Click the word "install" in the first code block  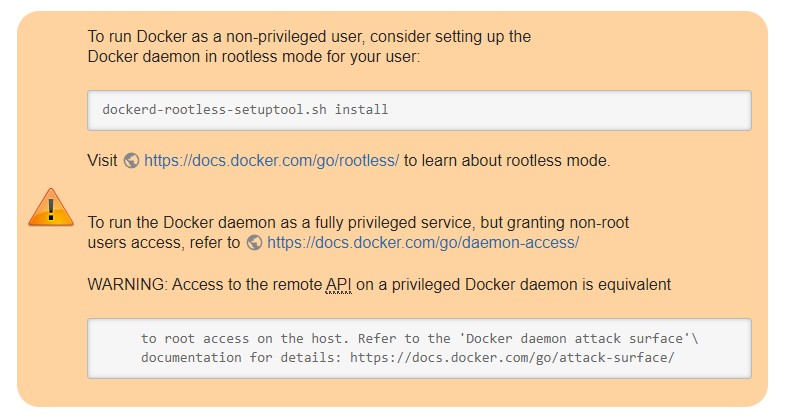[x=361, y=109]
